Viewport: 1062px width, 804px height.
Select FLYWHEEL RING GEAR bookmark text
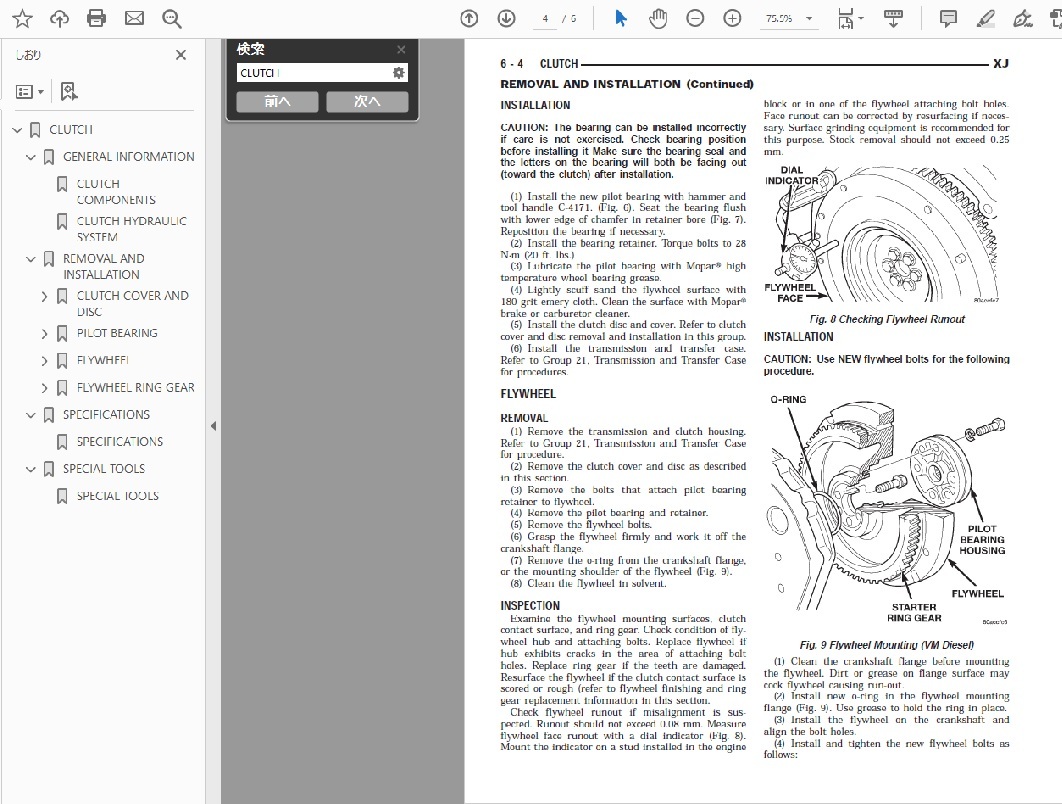click(x=135, y=387)
